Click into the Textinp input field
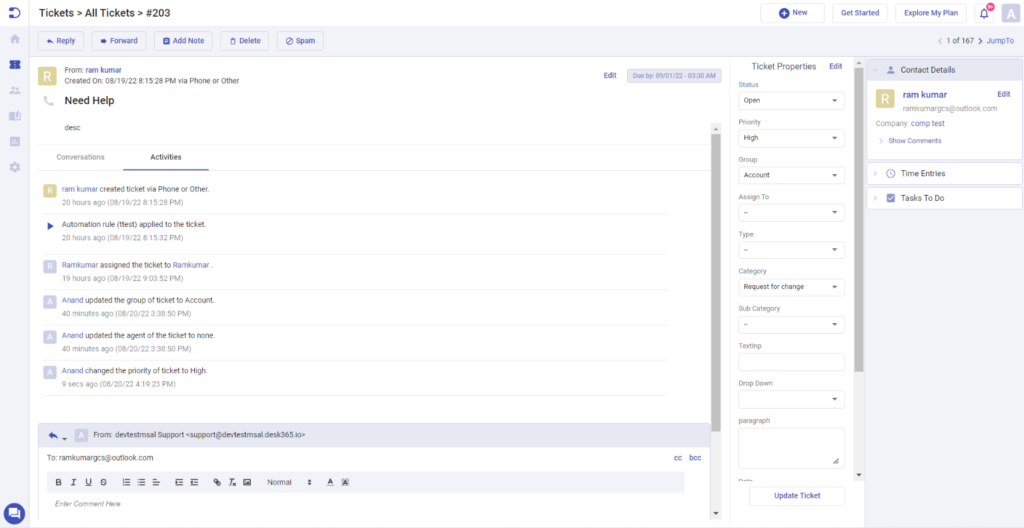Screen dimensions: 1024x528 (x=791, y=362)
